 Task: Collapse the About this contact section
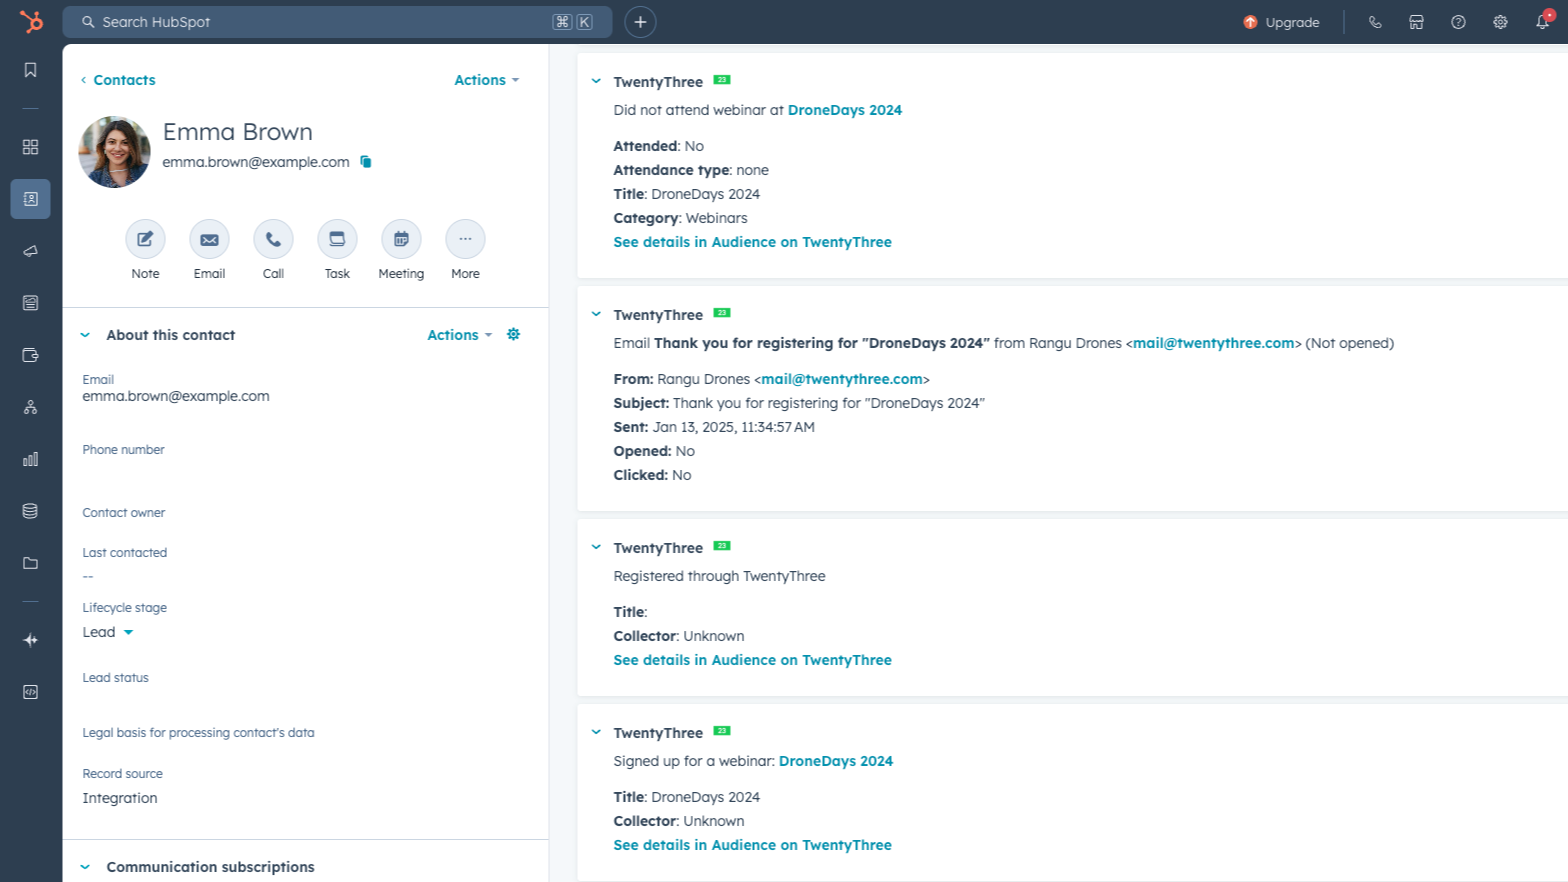click(x=85, y=335)
